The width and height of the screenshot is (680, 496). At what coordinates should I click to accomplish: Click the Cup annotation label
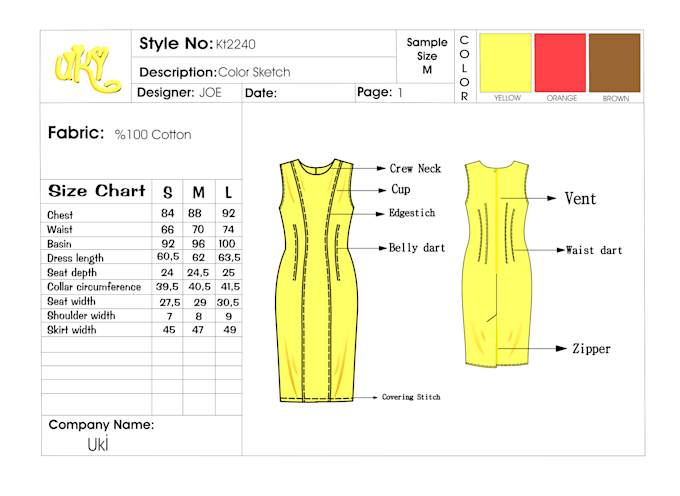(401, 189)
